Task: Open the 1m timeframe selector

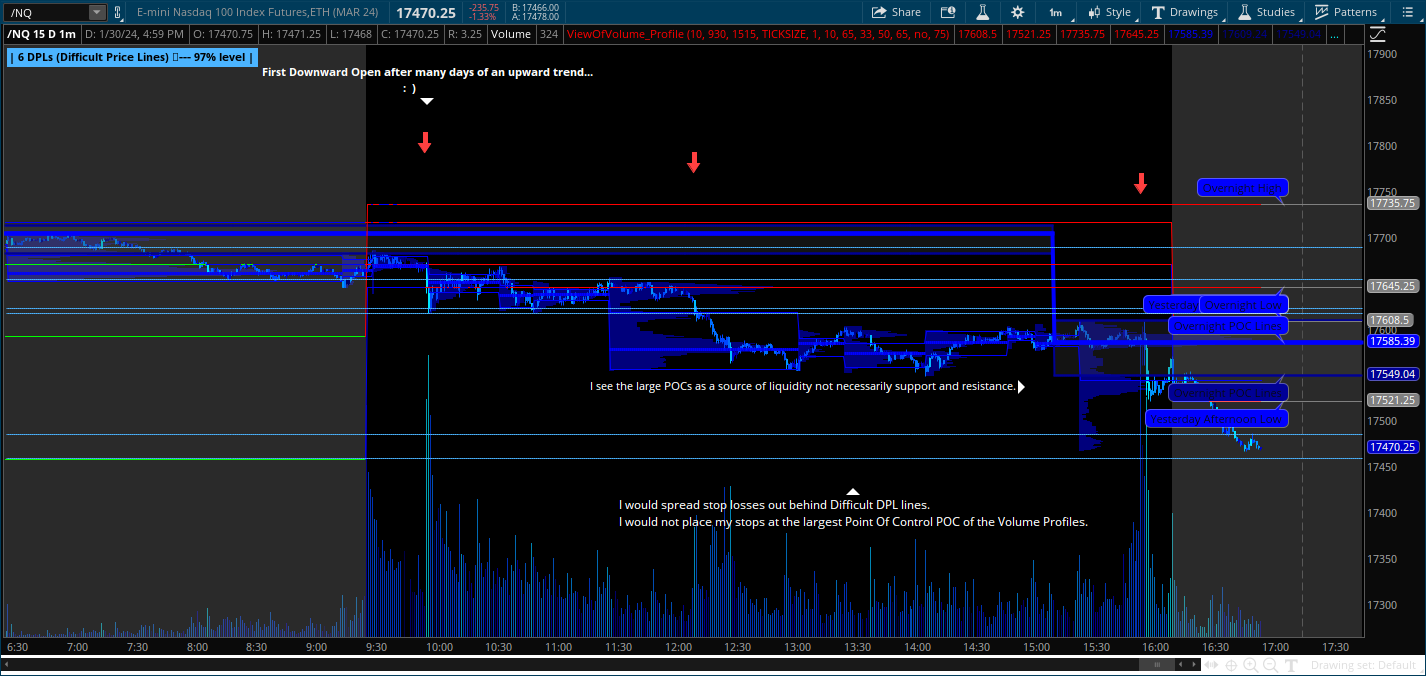Action: (x=1055, y=12)
